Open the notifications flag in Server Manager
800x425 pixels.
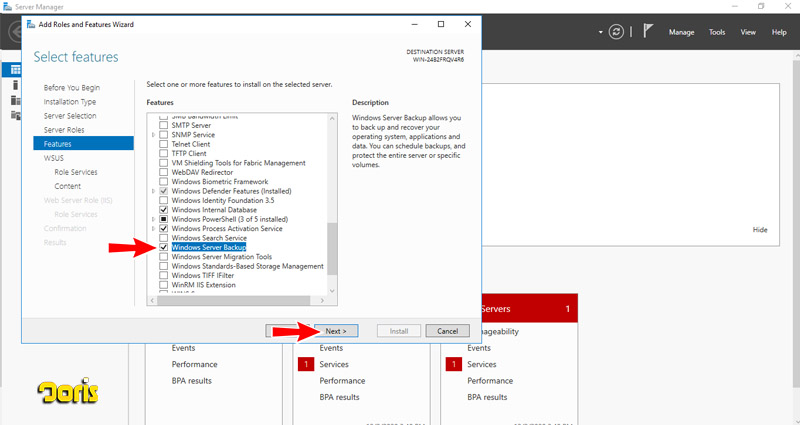pyautogui.click(x=647, y=32)
